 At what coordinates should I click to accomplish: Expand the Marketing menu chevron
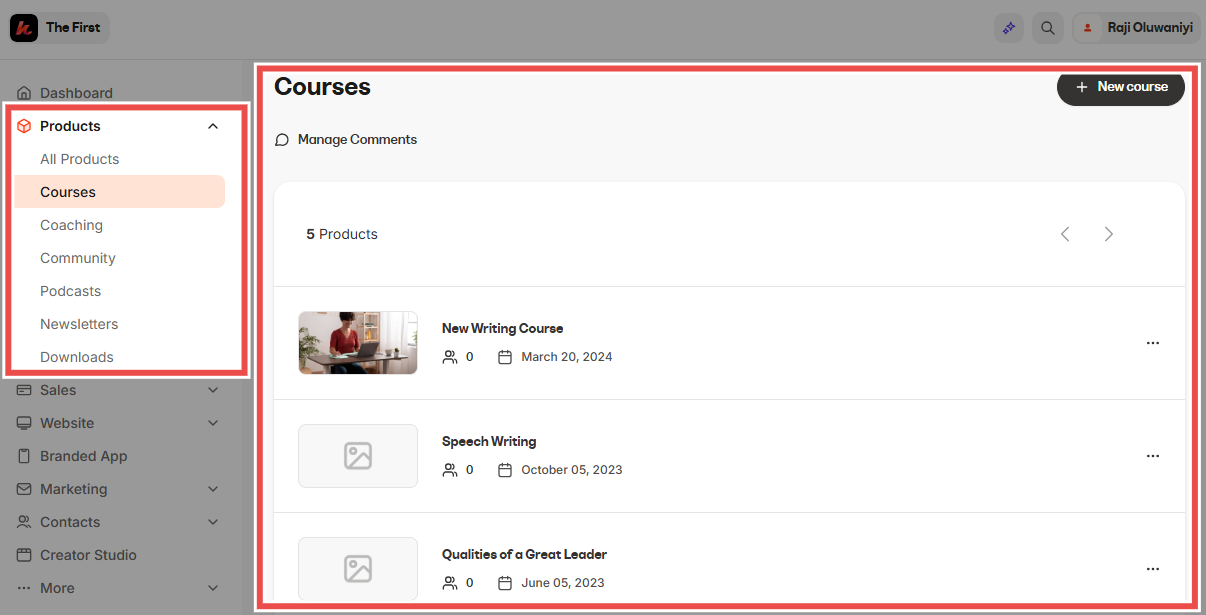point(213,489)
